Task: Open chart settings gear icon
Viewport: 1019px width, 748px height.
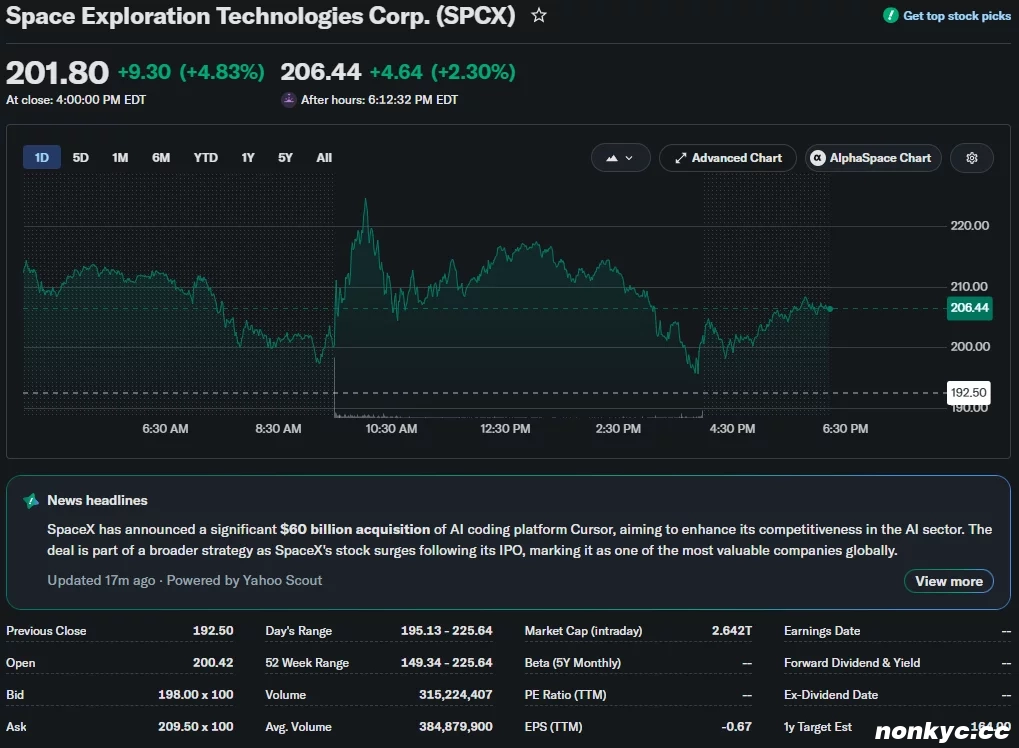Action: [972, 158]
